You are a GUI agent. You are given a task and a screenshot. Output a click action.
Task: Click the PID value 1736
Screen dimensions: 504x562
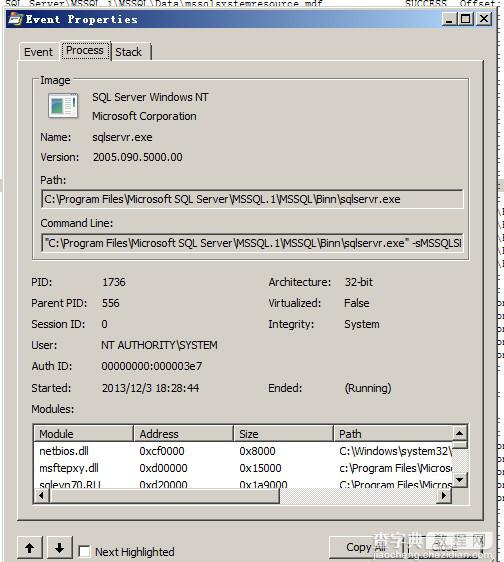click(x=114, y=282)
